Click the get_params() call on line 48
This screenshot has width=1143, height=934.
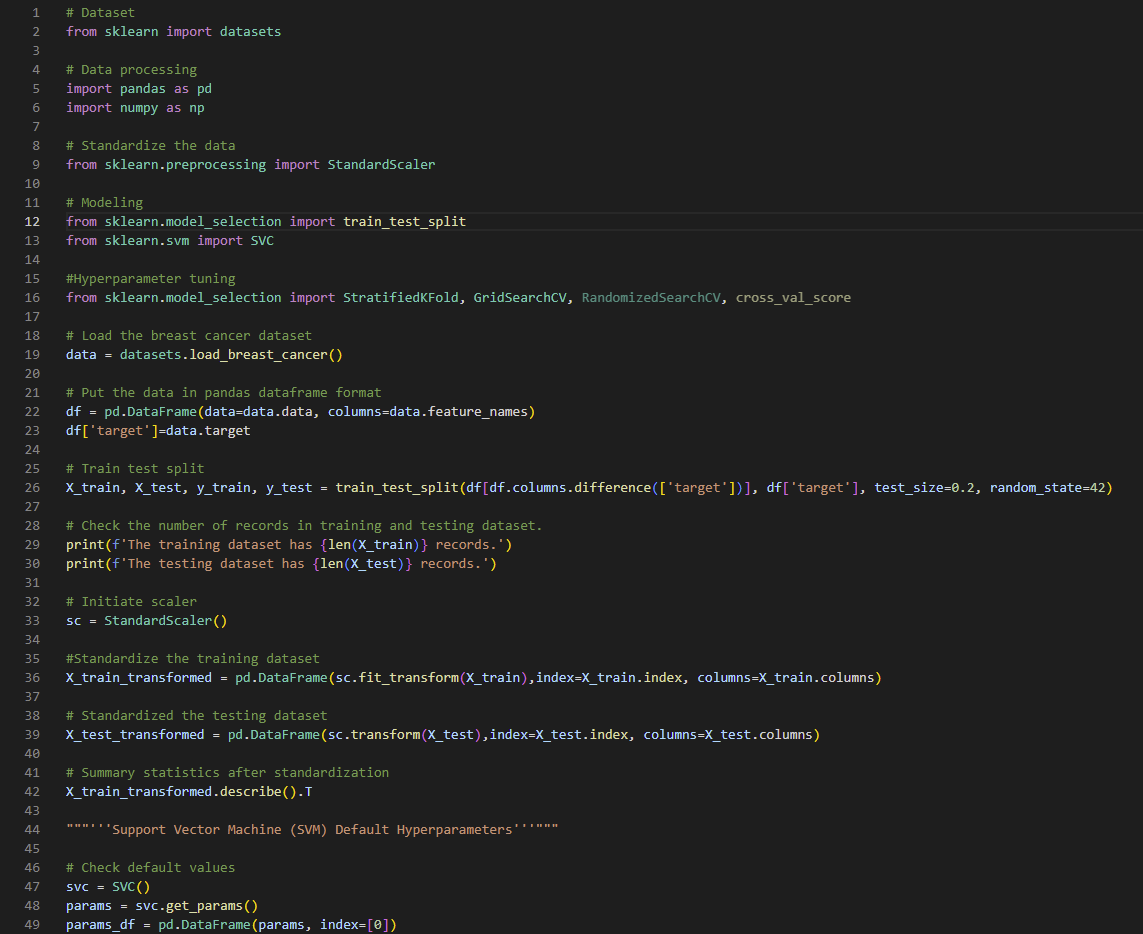tap(213, 905)
